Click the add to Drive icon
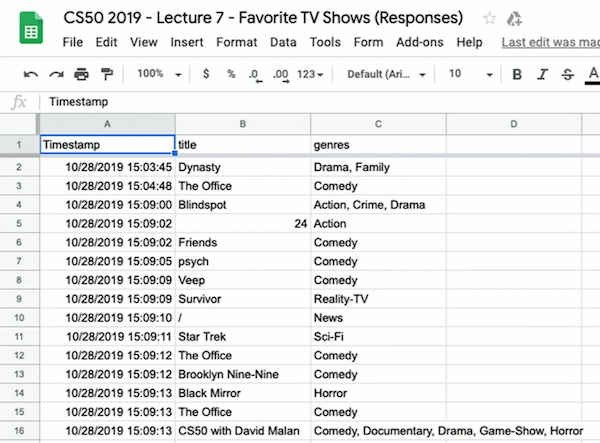 [x=516, y=18]
